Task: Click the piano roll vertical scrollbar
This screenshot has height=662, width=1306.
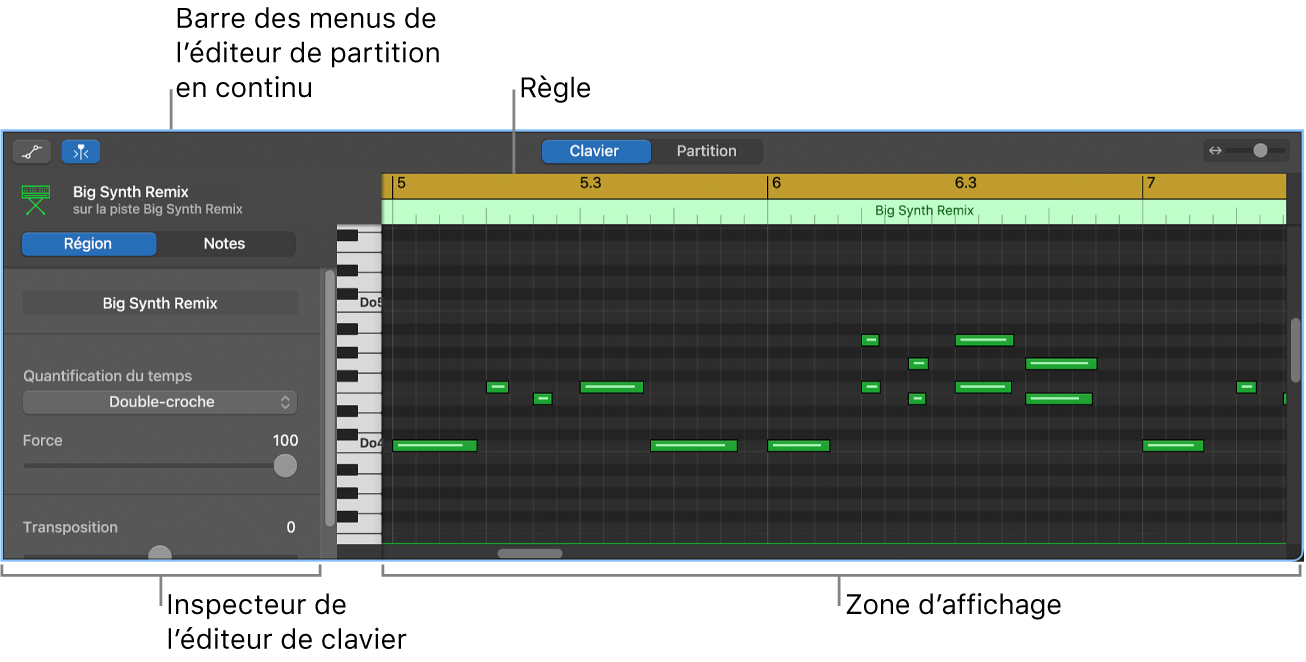Action: pos(1296,350)
